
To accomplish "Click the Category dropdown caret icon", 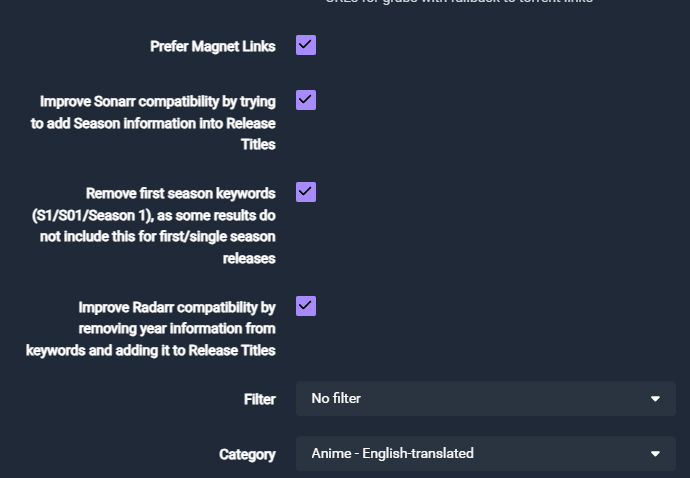I will click(x=655, y=454).
